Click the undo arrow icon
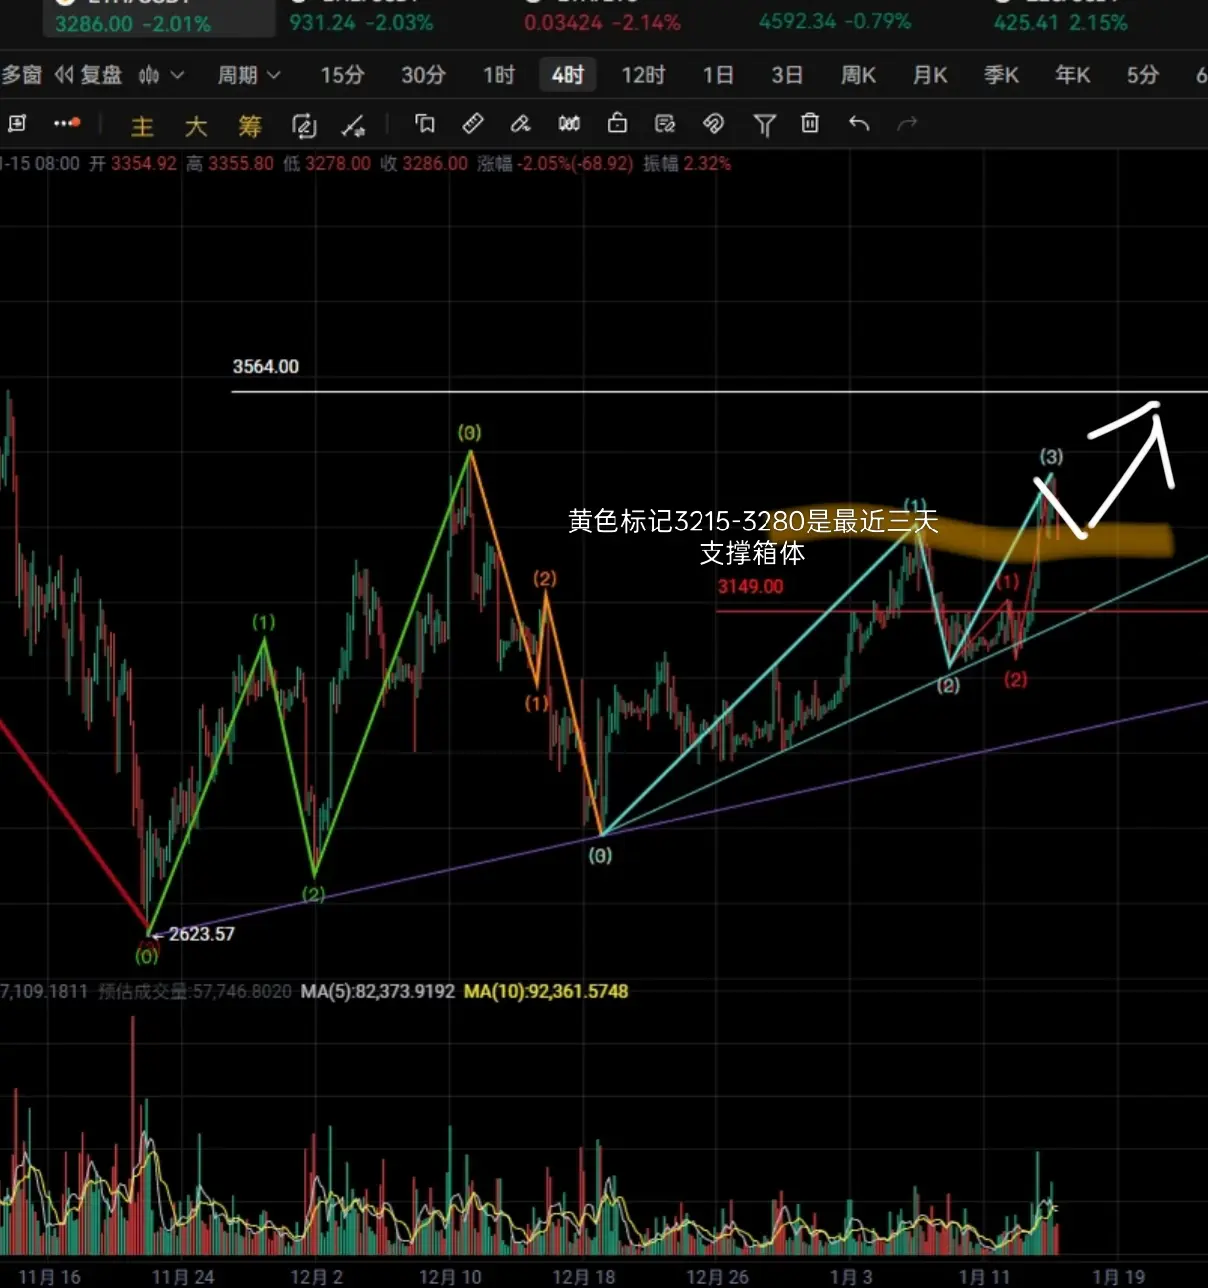The width and height of the screenshot is (1208, 1288). coord(859,123)
